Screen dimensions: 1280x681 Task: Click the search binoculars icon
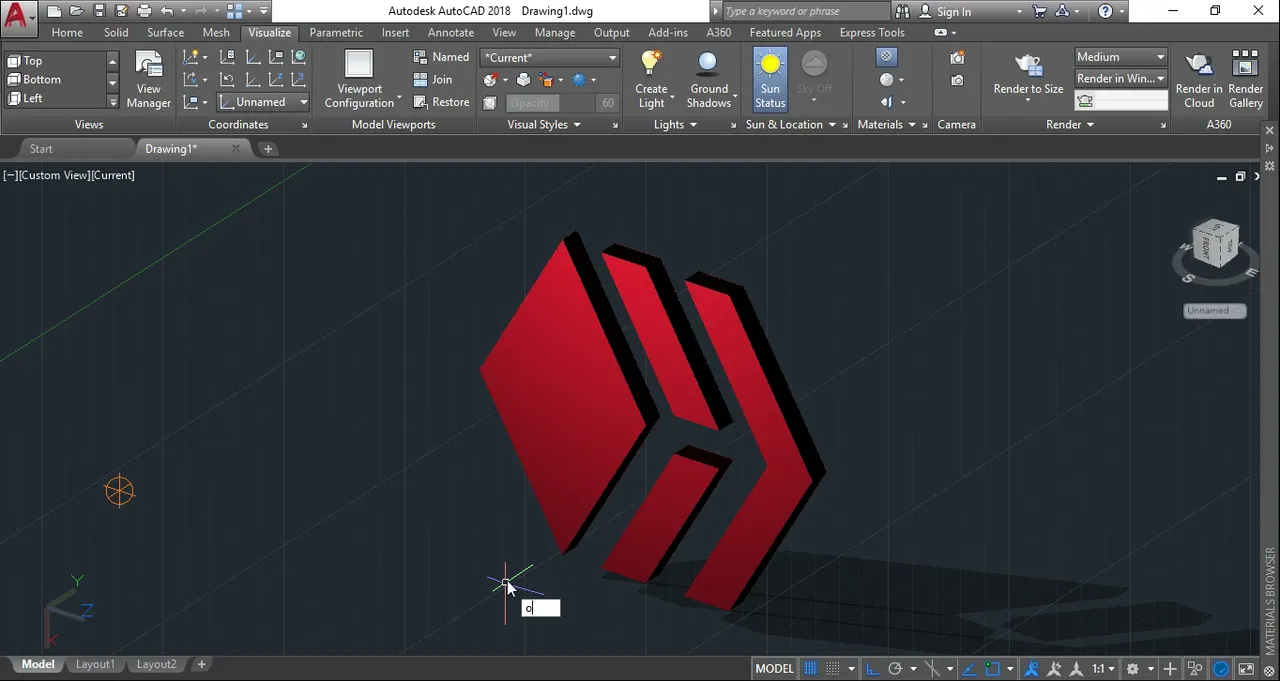click(902, 12)
